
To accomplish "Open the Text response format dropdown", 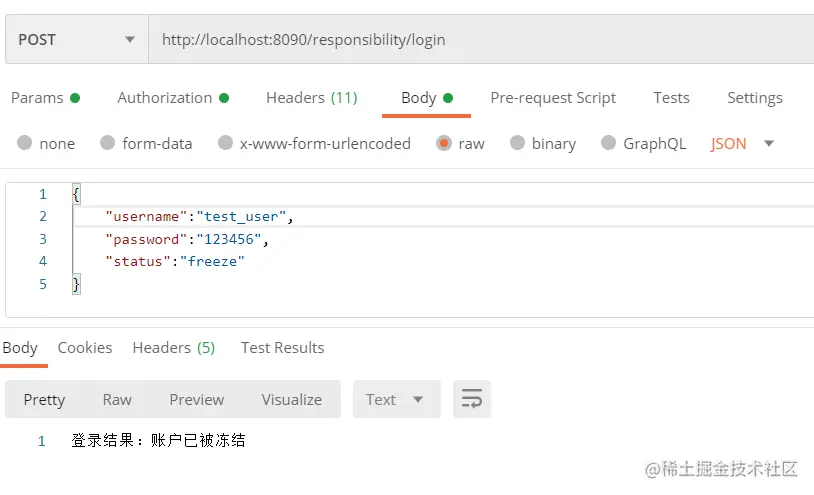I will [x=396, y=399].
